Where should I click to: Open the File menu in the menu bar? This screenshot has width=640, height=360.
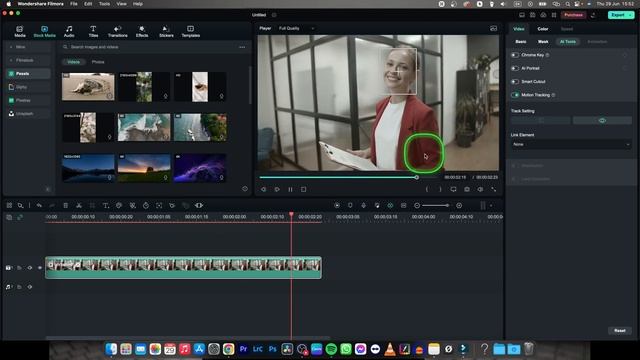pyautogui.click(x=73, y=4)
